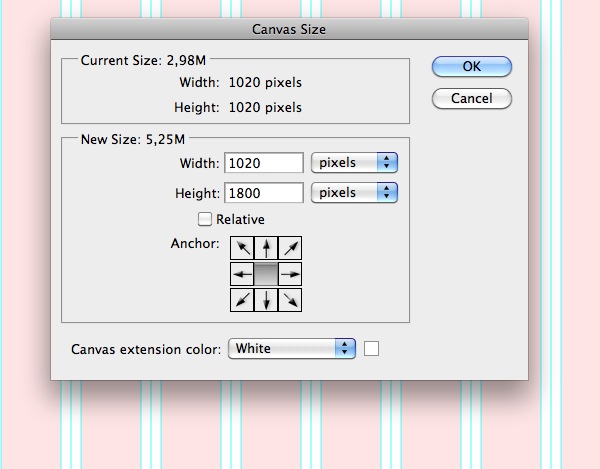Click the new Height input field
The image size is (600, 469).
pyautogui.click(x=265, y=192)
